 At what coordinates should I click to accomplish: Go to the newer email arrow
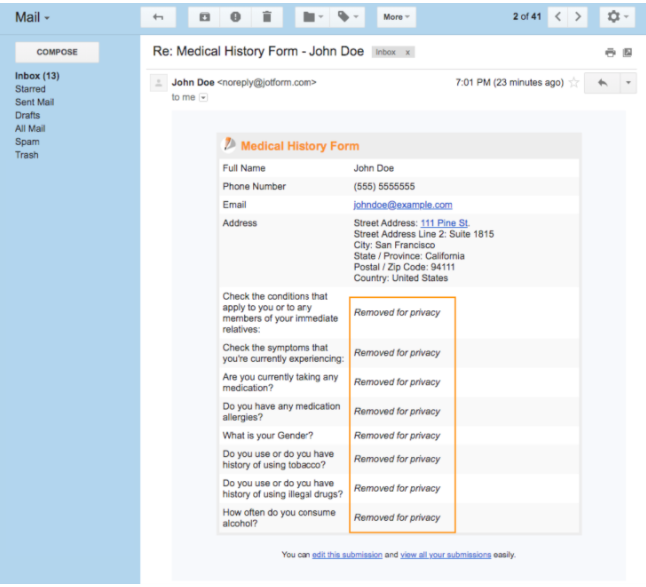point(558,17)
